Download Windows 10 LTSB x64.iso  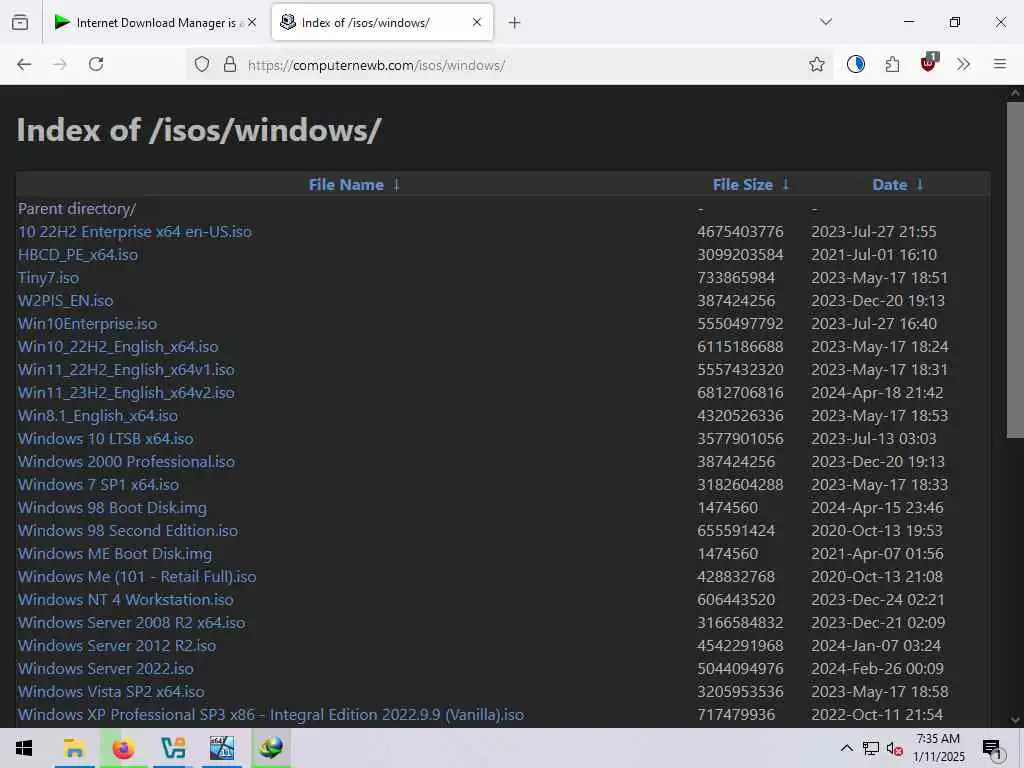[106, 439]
